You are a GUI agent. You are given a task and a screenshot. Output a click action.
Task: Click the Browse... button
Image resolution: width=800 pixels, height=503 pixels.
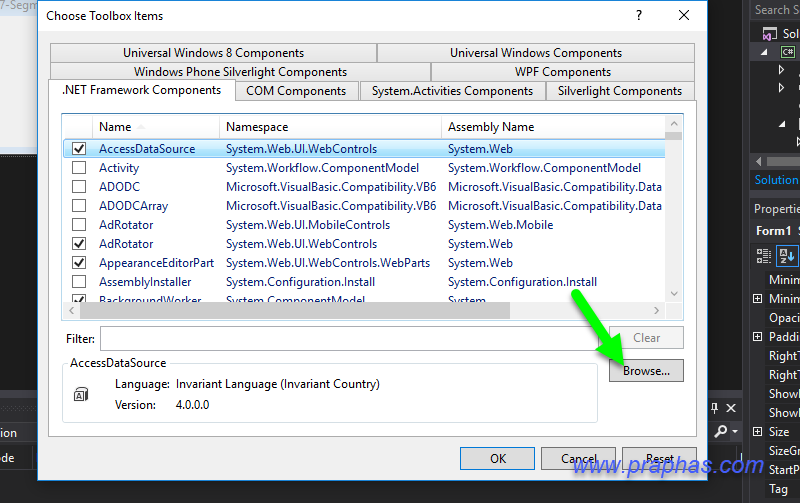tap(646, 371)
